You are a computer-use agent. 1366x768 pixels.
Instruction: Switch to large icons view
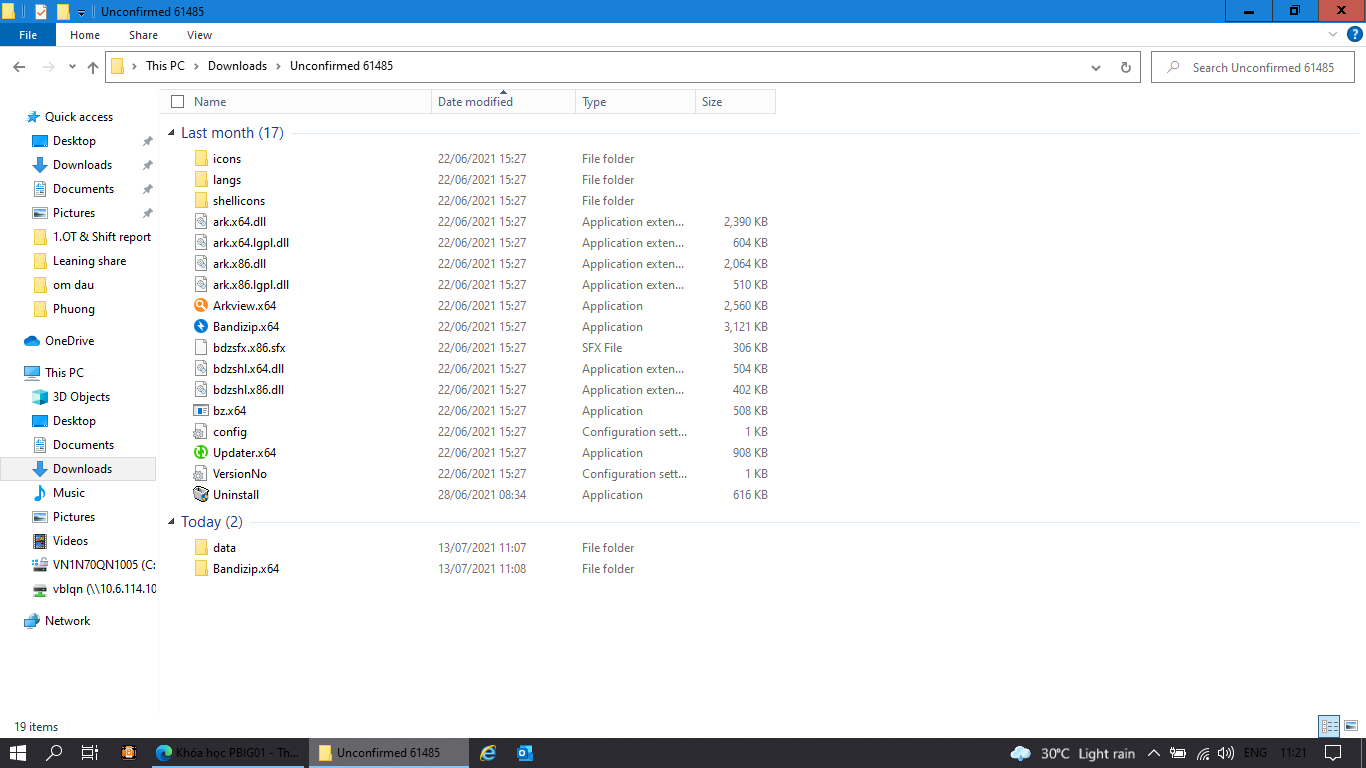point(1351,727)
